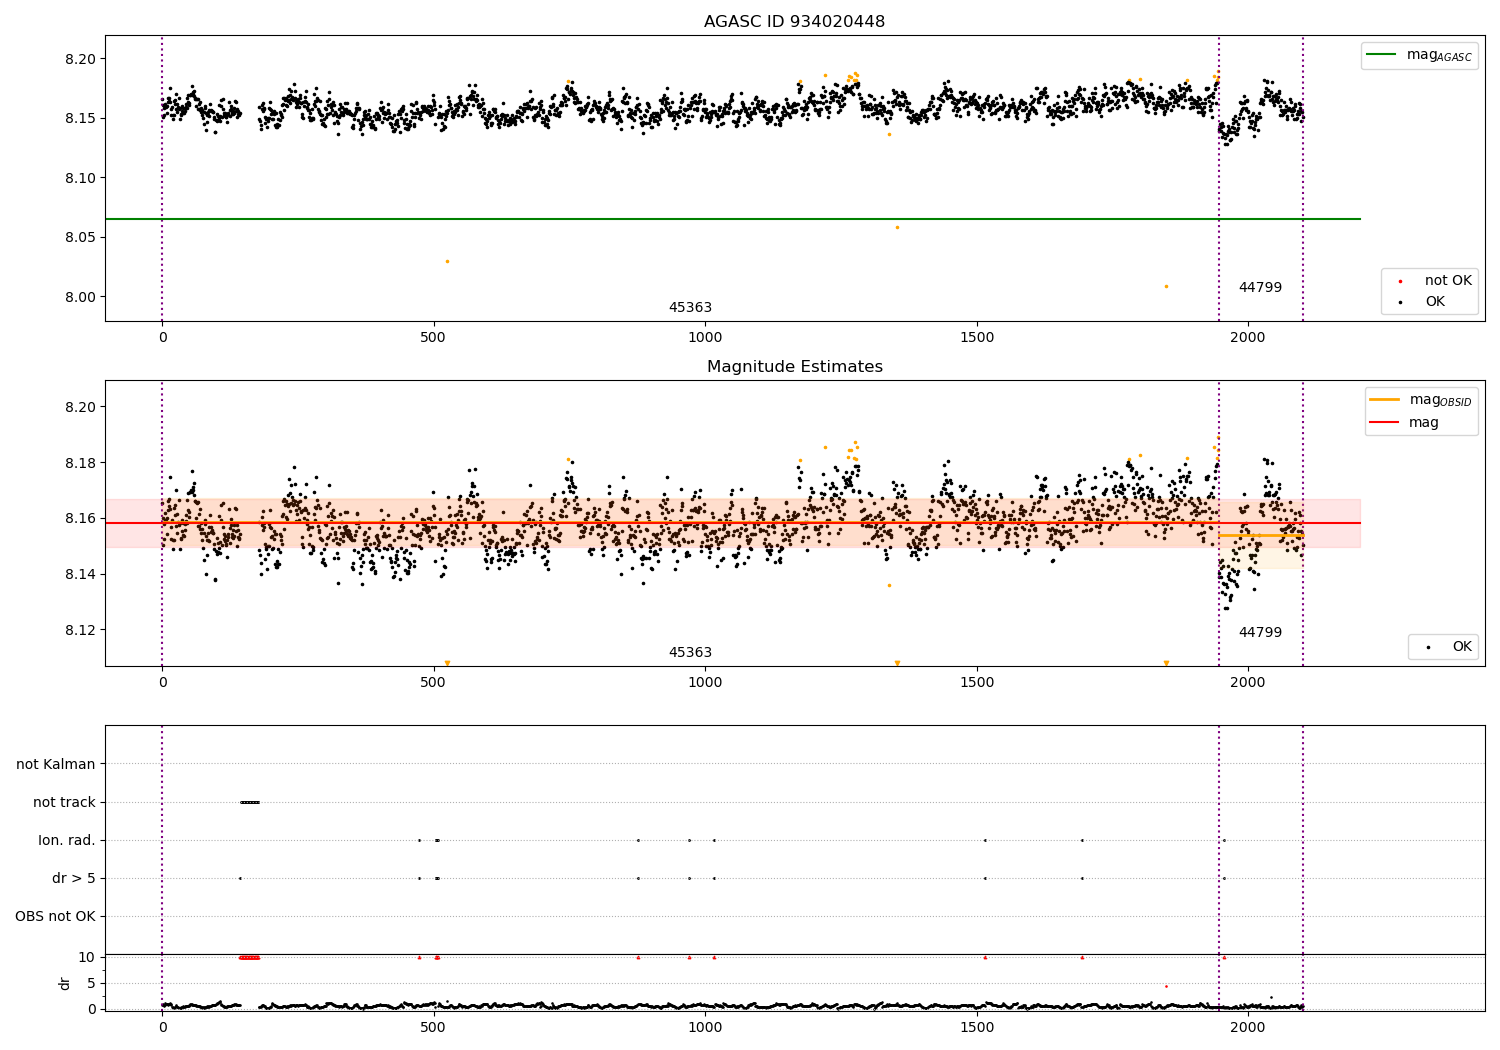Click obsid label 44799 in top plot
Image resolution: width=1500 pixels, height=1050 pixels.
click(1260, 288)
